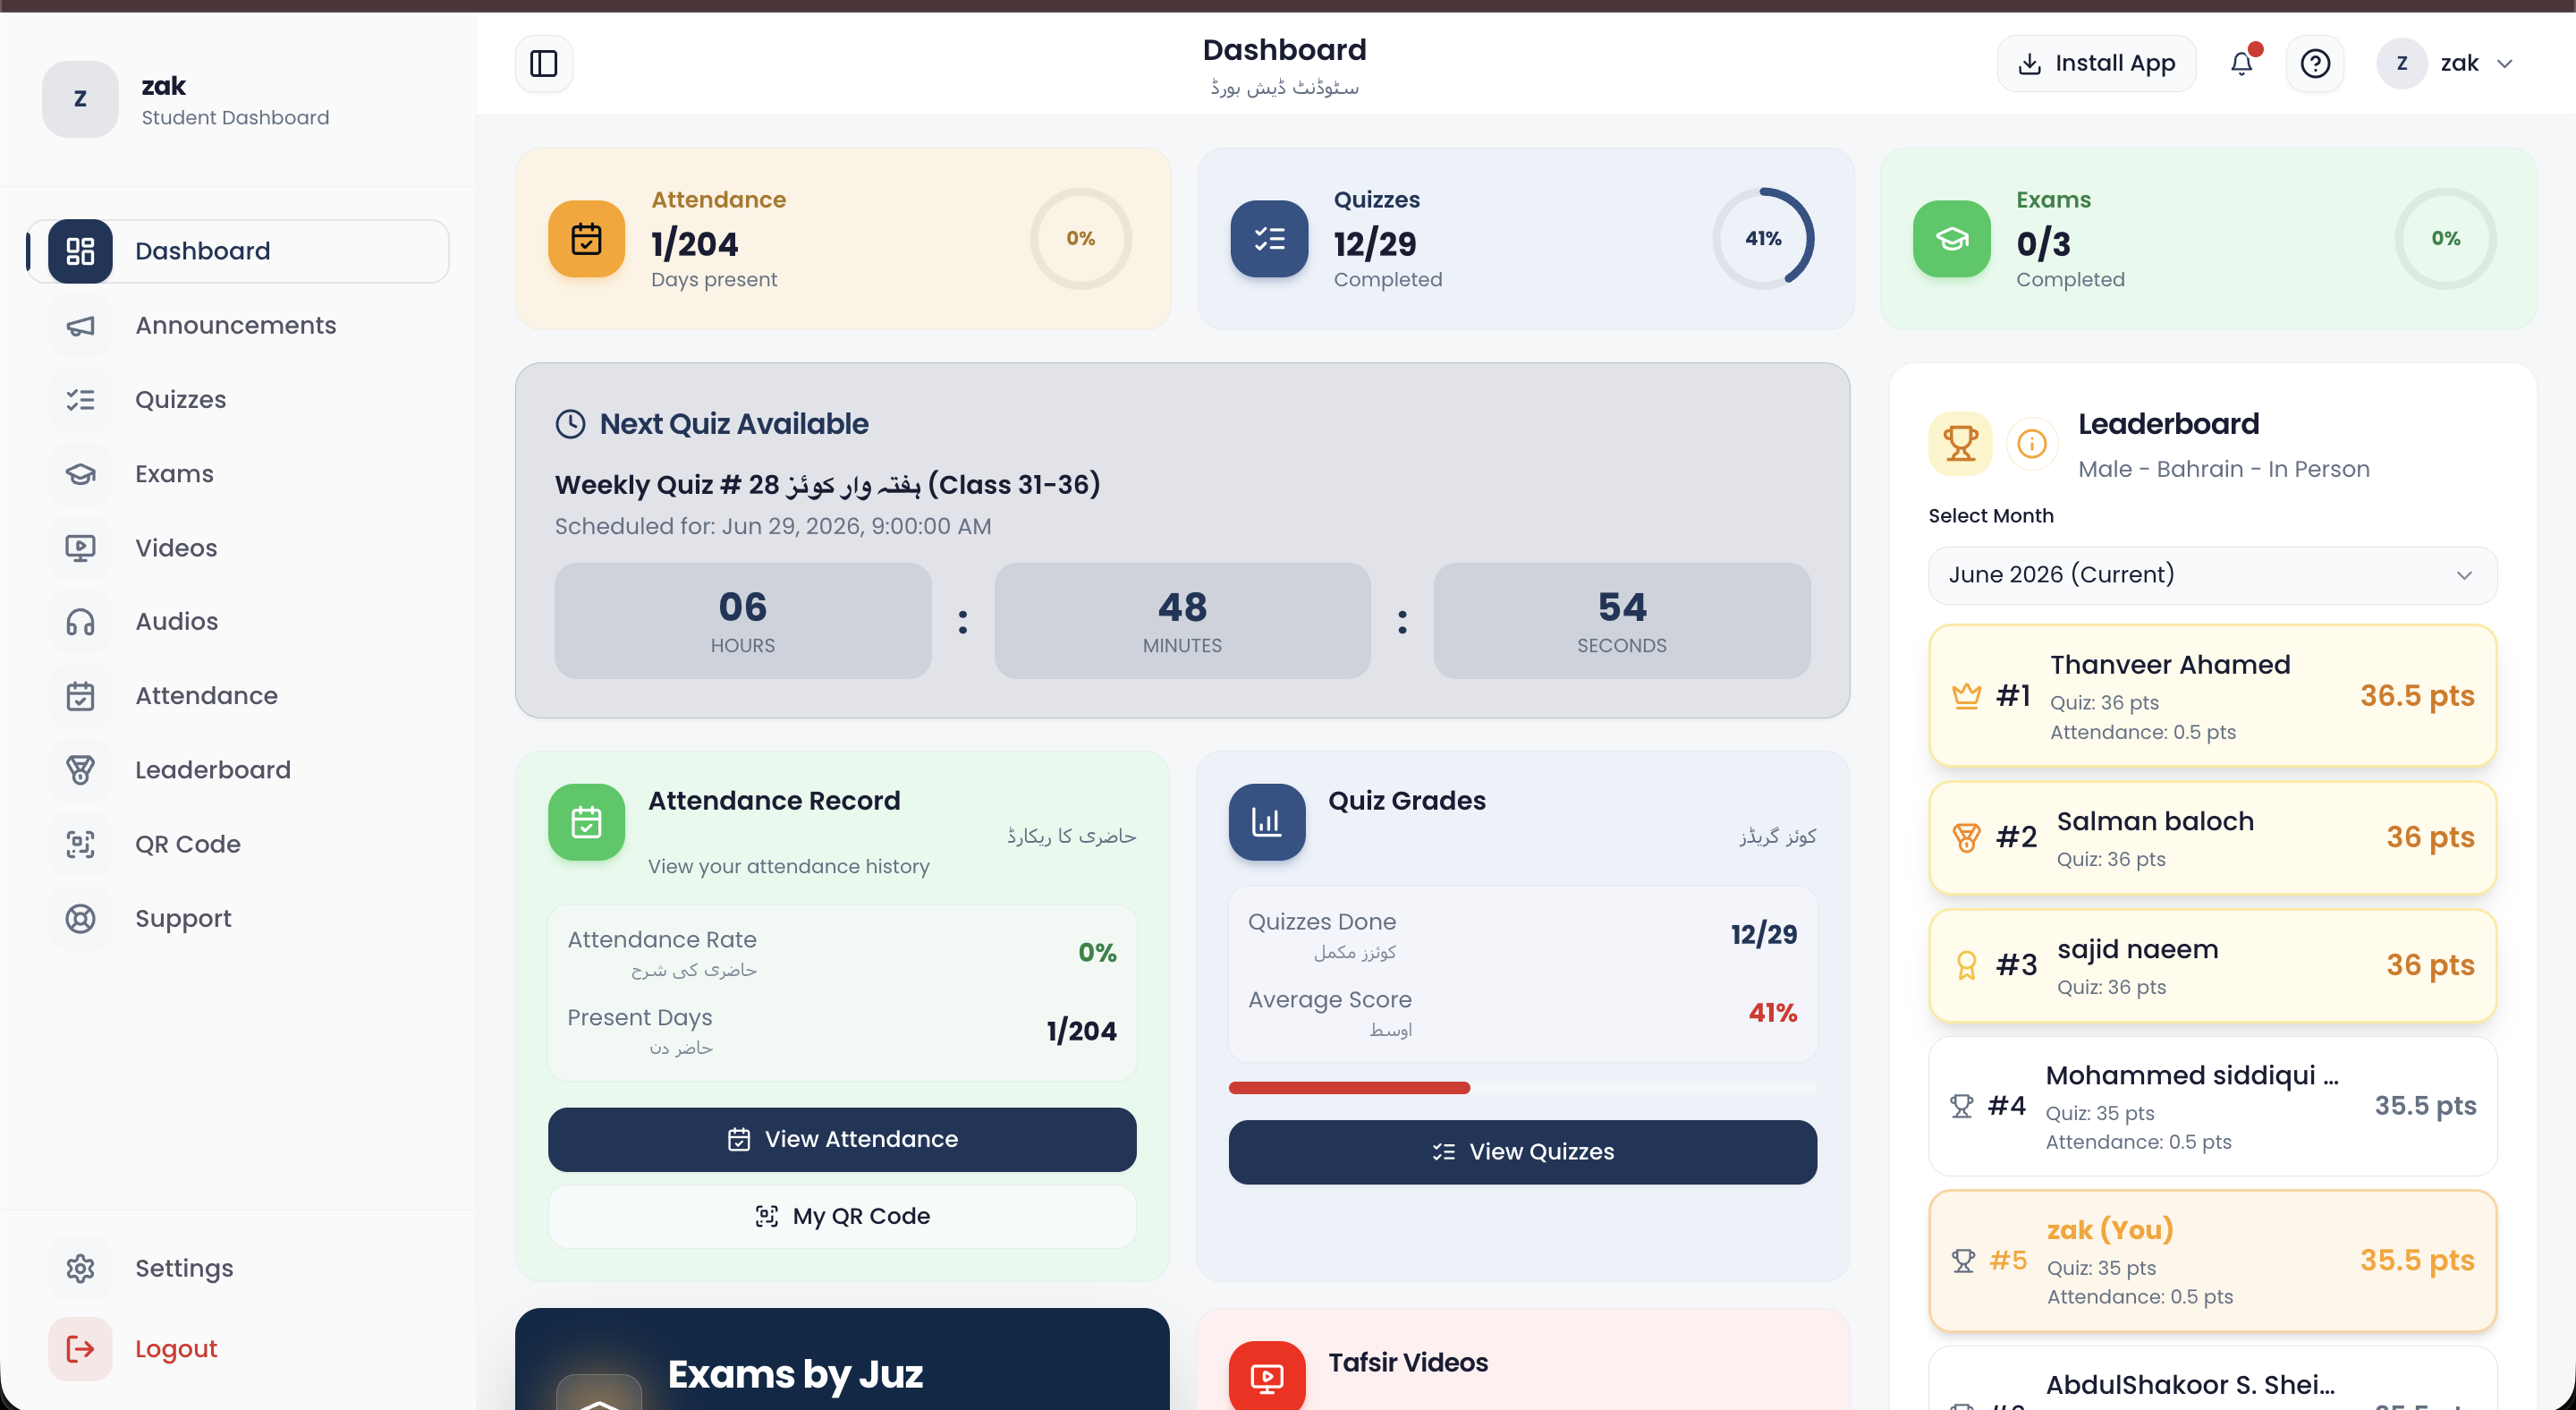
Task: Navigate to Videos in the sidebar
Action: coord(238,548)
